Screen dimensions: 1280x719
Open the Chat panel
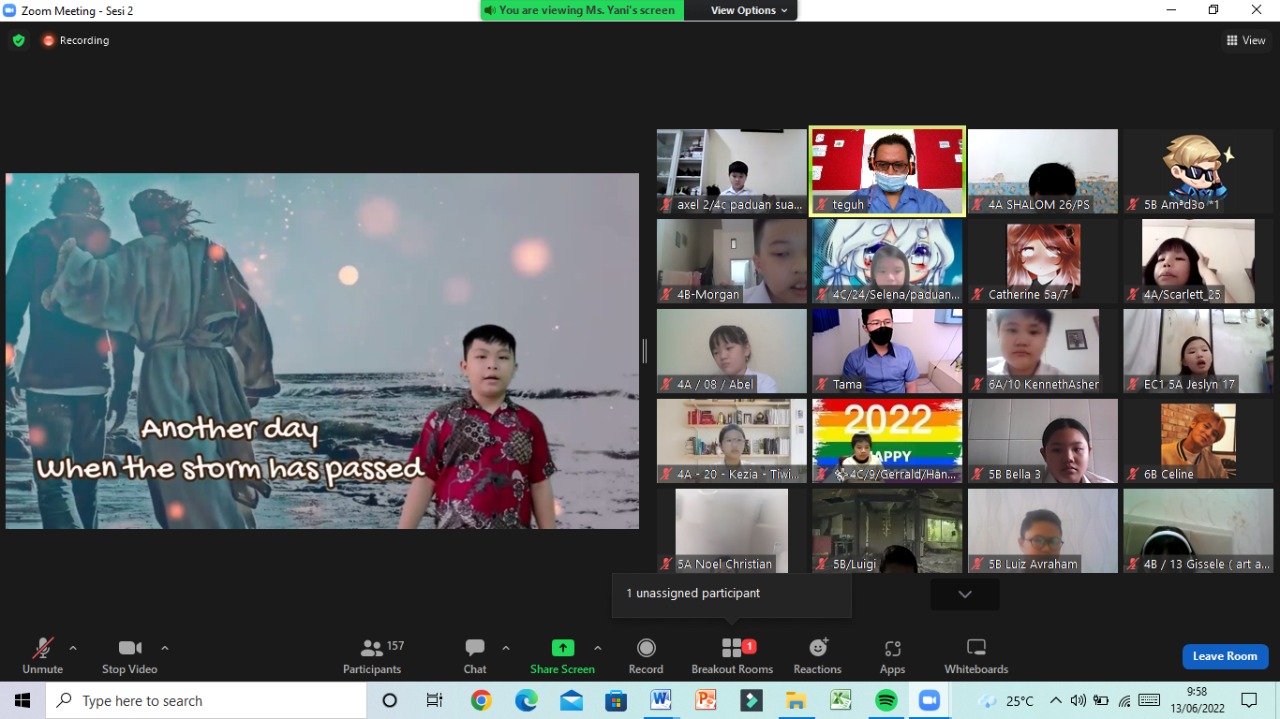(475, 656)
